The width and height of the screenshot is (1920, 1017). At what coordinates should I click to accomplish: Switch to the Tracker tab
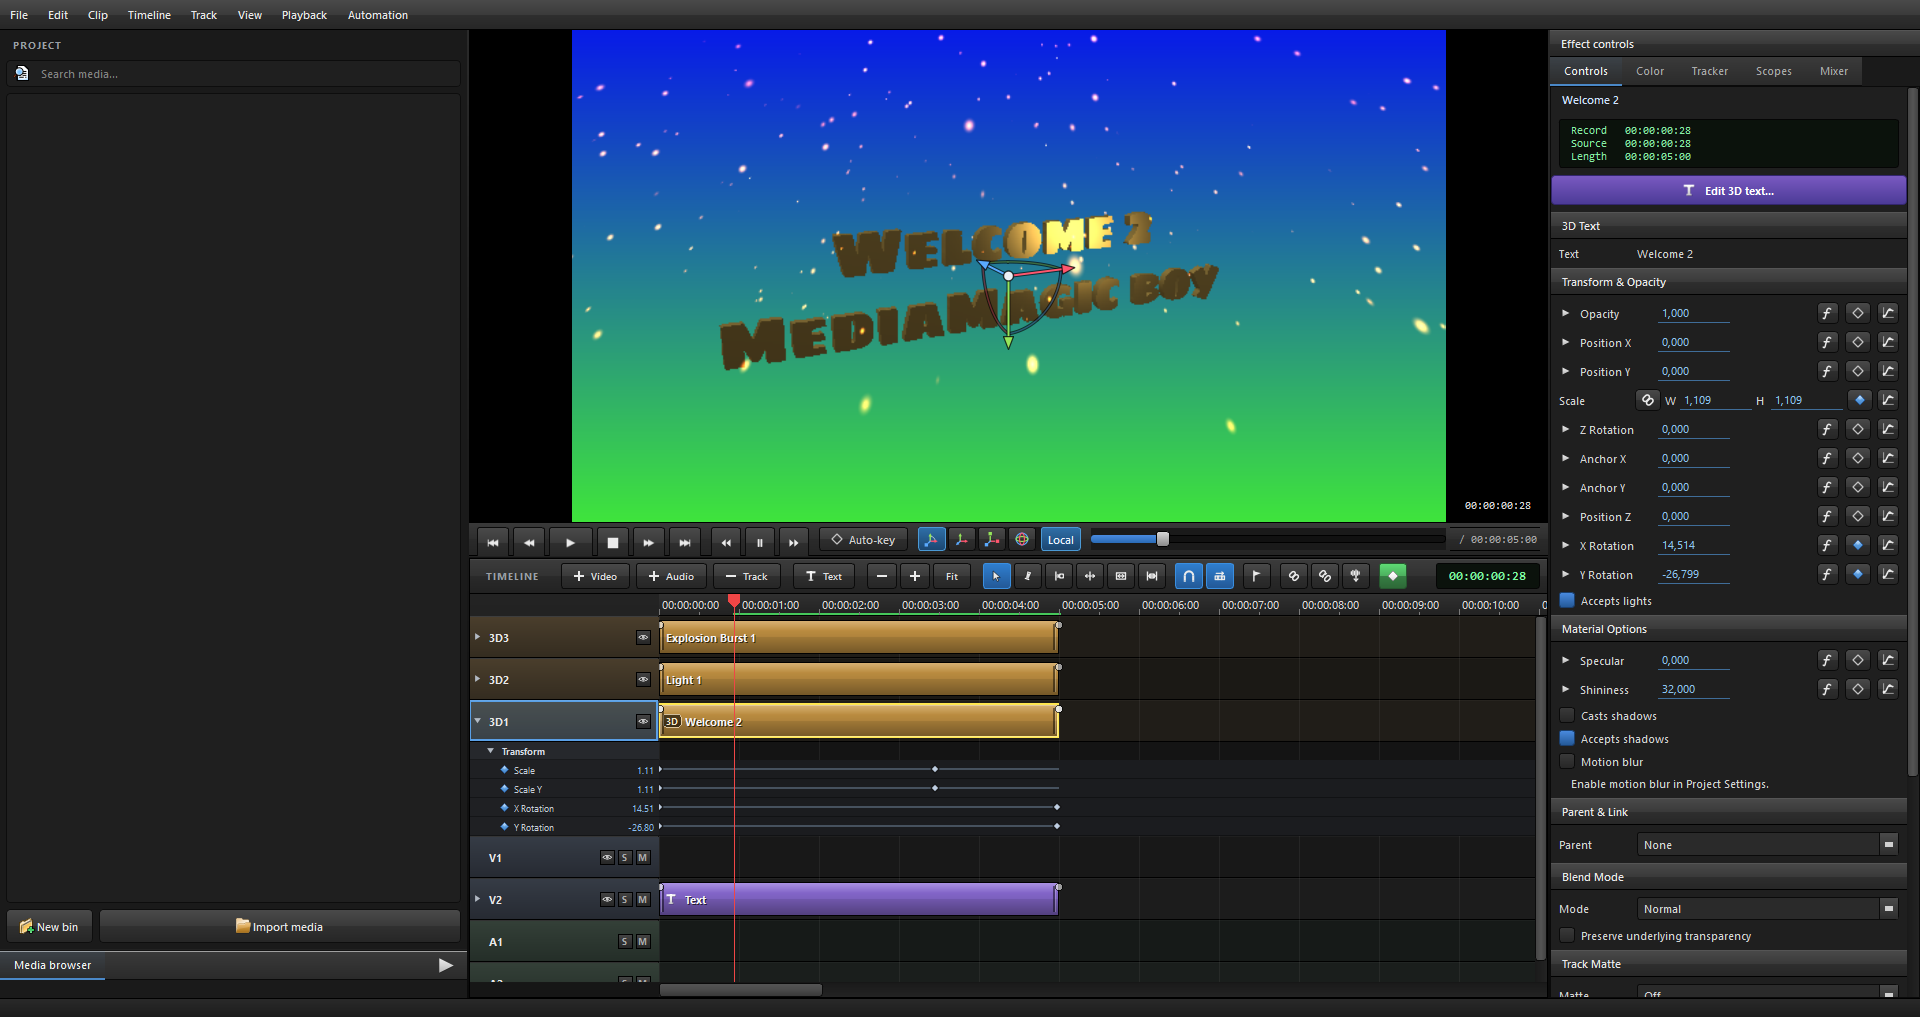(1709, 71)
